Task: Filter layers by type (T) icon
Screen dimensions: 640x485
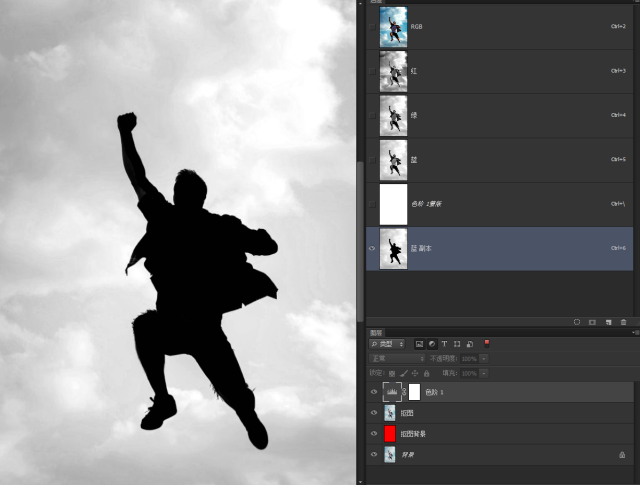Action: pyautogui.click(x=444, y=344)
